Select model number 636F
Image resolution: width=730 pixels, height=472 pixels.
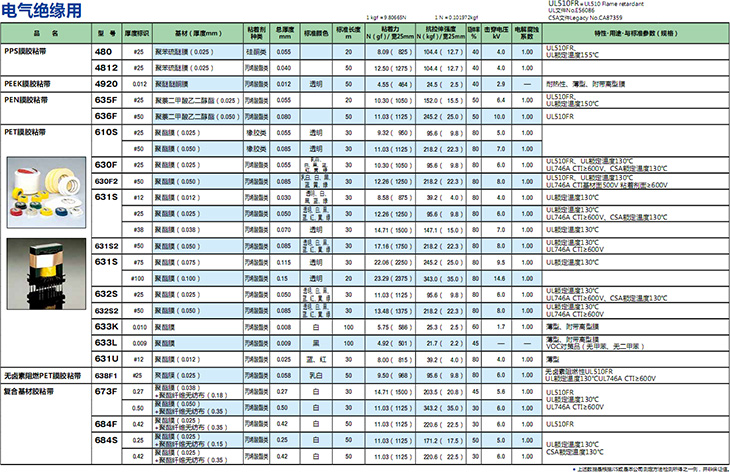[106, 116]
